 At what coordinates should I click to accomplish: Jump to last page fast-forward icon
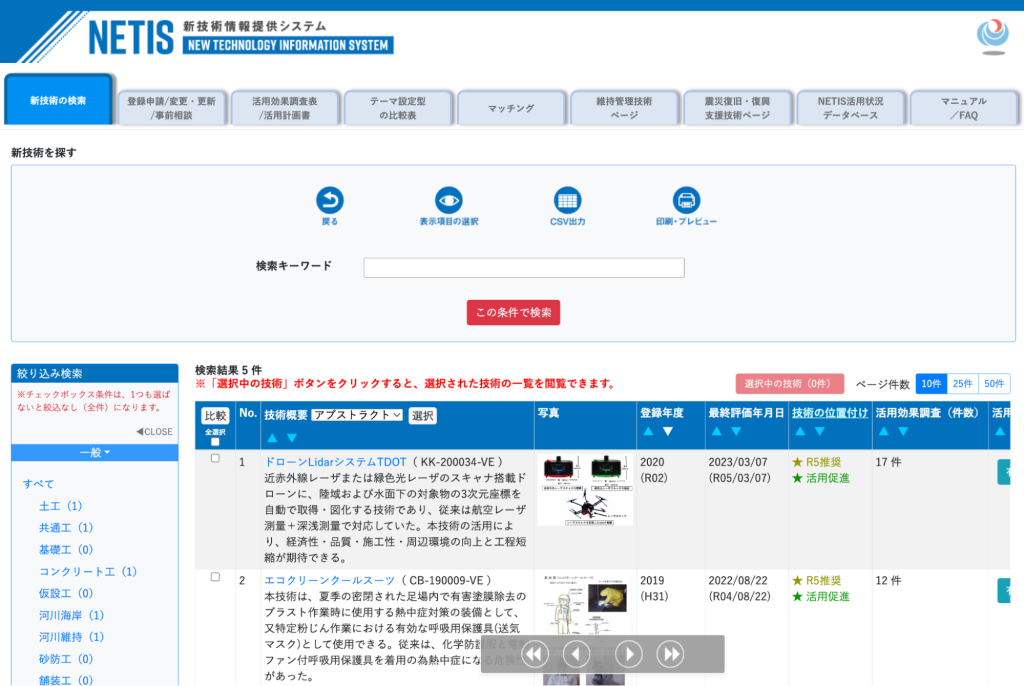(671, 654)
